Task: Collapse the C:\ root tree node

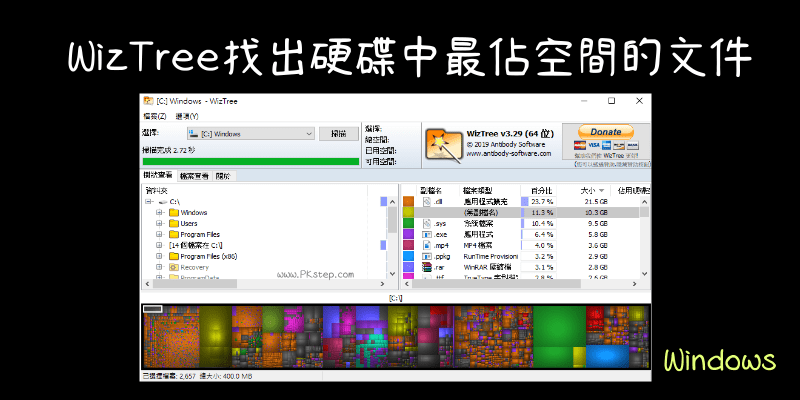Action: tap(148, 202)
